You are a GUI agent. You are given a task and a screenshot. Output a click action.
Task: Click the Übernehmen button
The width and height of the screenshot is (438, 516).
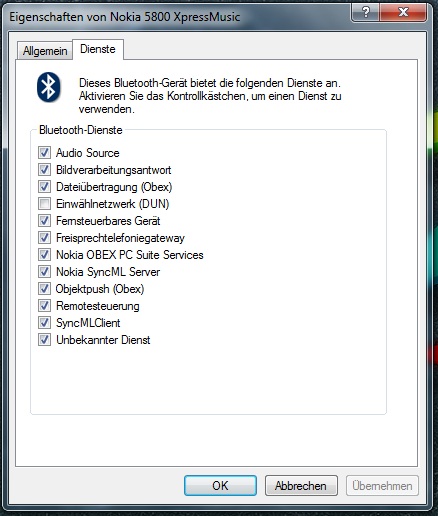(382, 486)
